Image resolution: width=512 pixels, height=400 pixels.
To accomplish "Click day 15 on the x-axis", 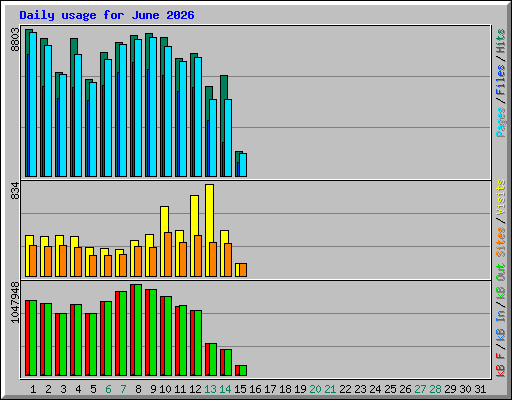I will click(x=240, y=389).
